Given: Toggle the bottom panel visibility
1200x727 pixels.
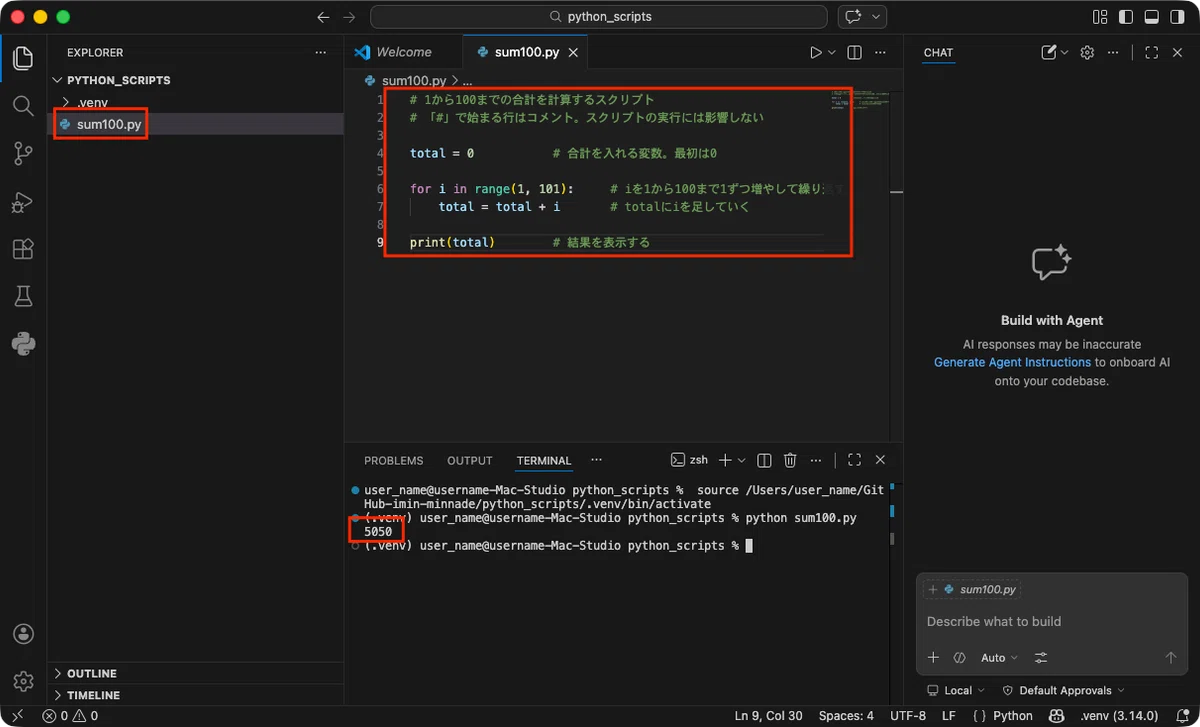Looking at the screenshot, I should point(1152,17).
